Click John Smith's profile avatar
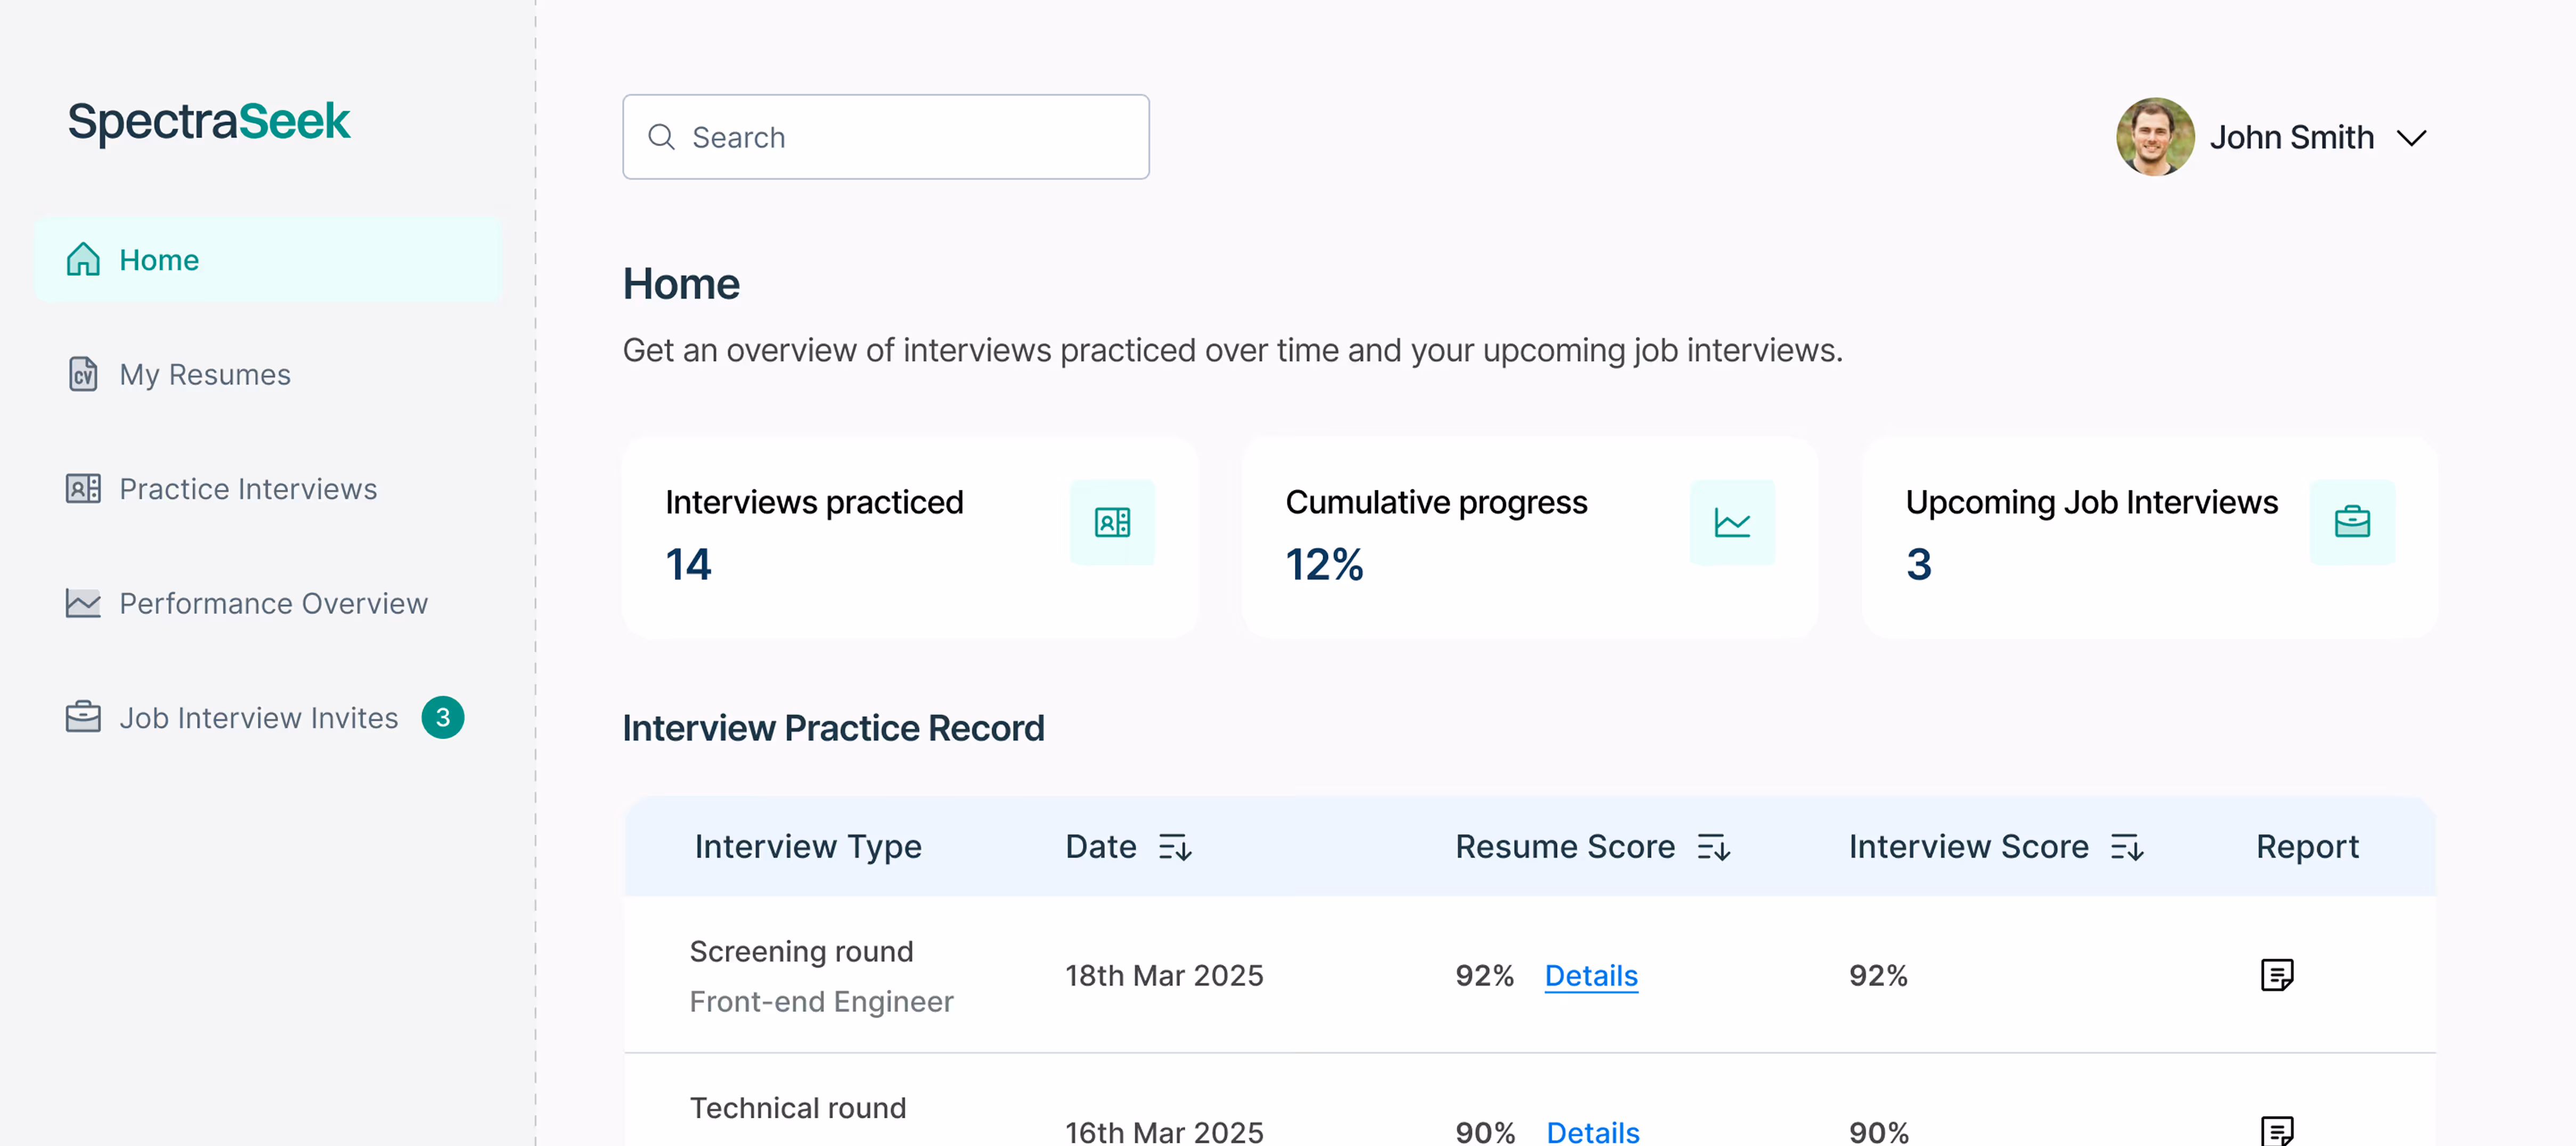 coord(2155,137)
